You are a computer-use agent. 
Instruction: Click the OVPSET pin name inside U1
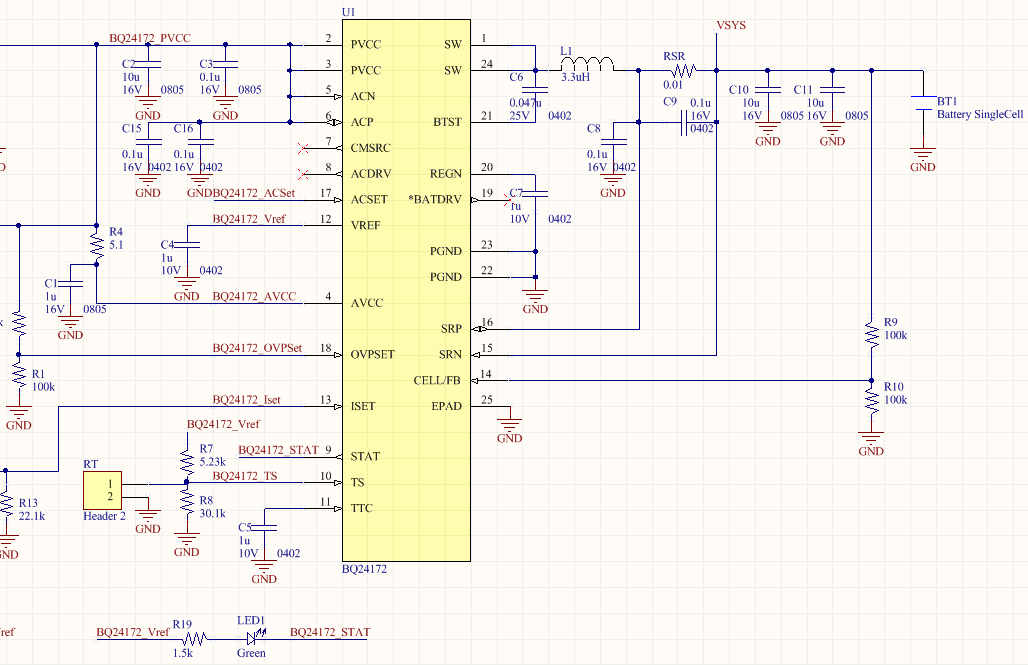[372, 354]
